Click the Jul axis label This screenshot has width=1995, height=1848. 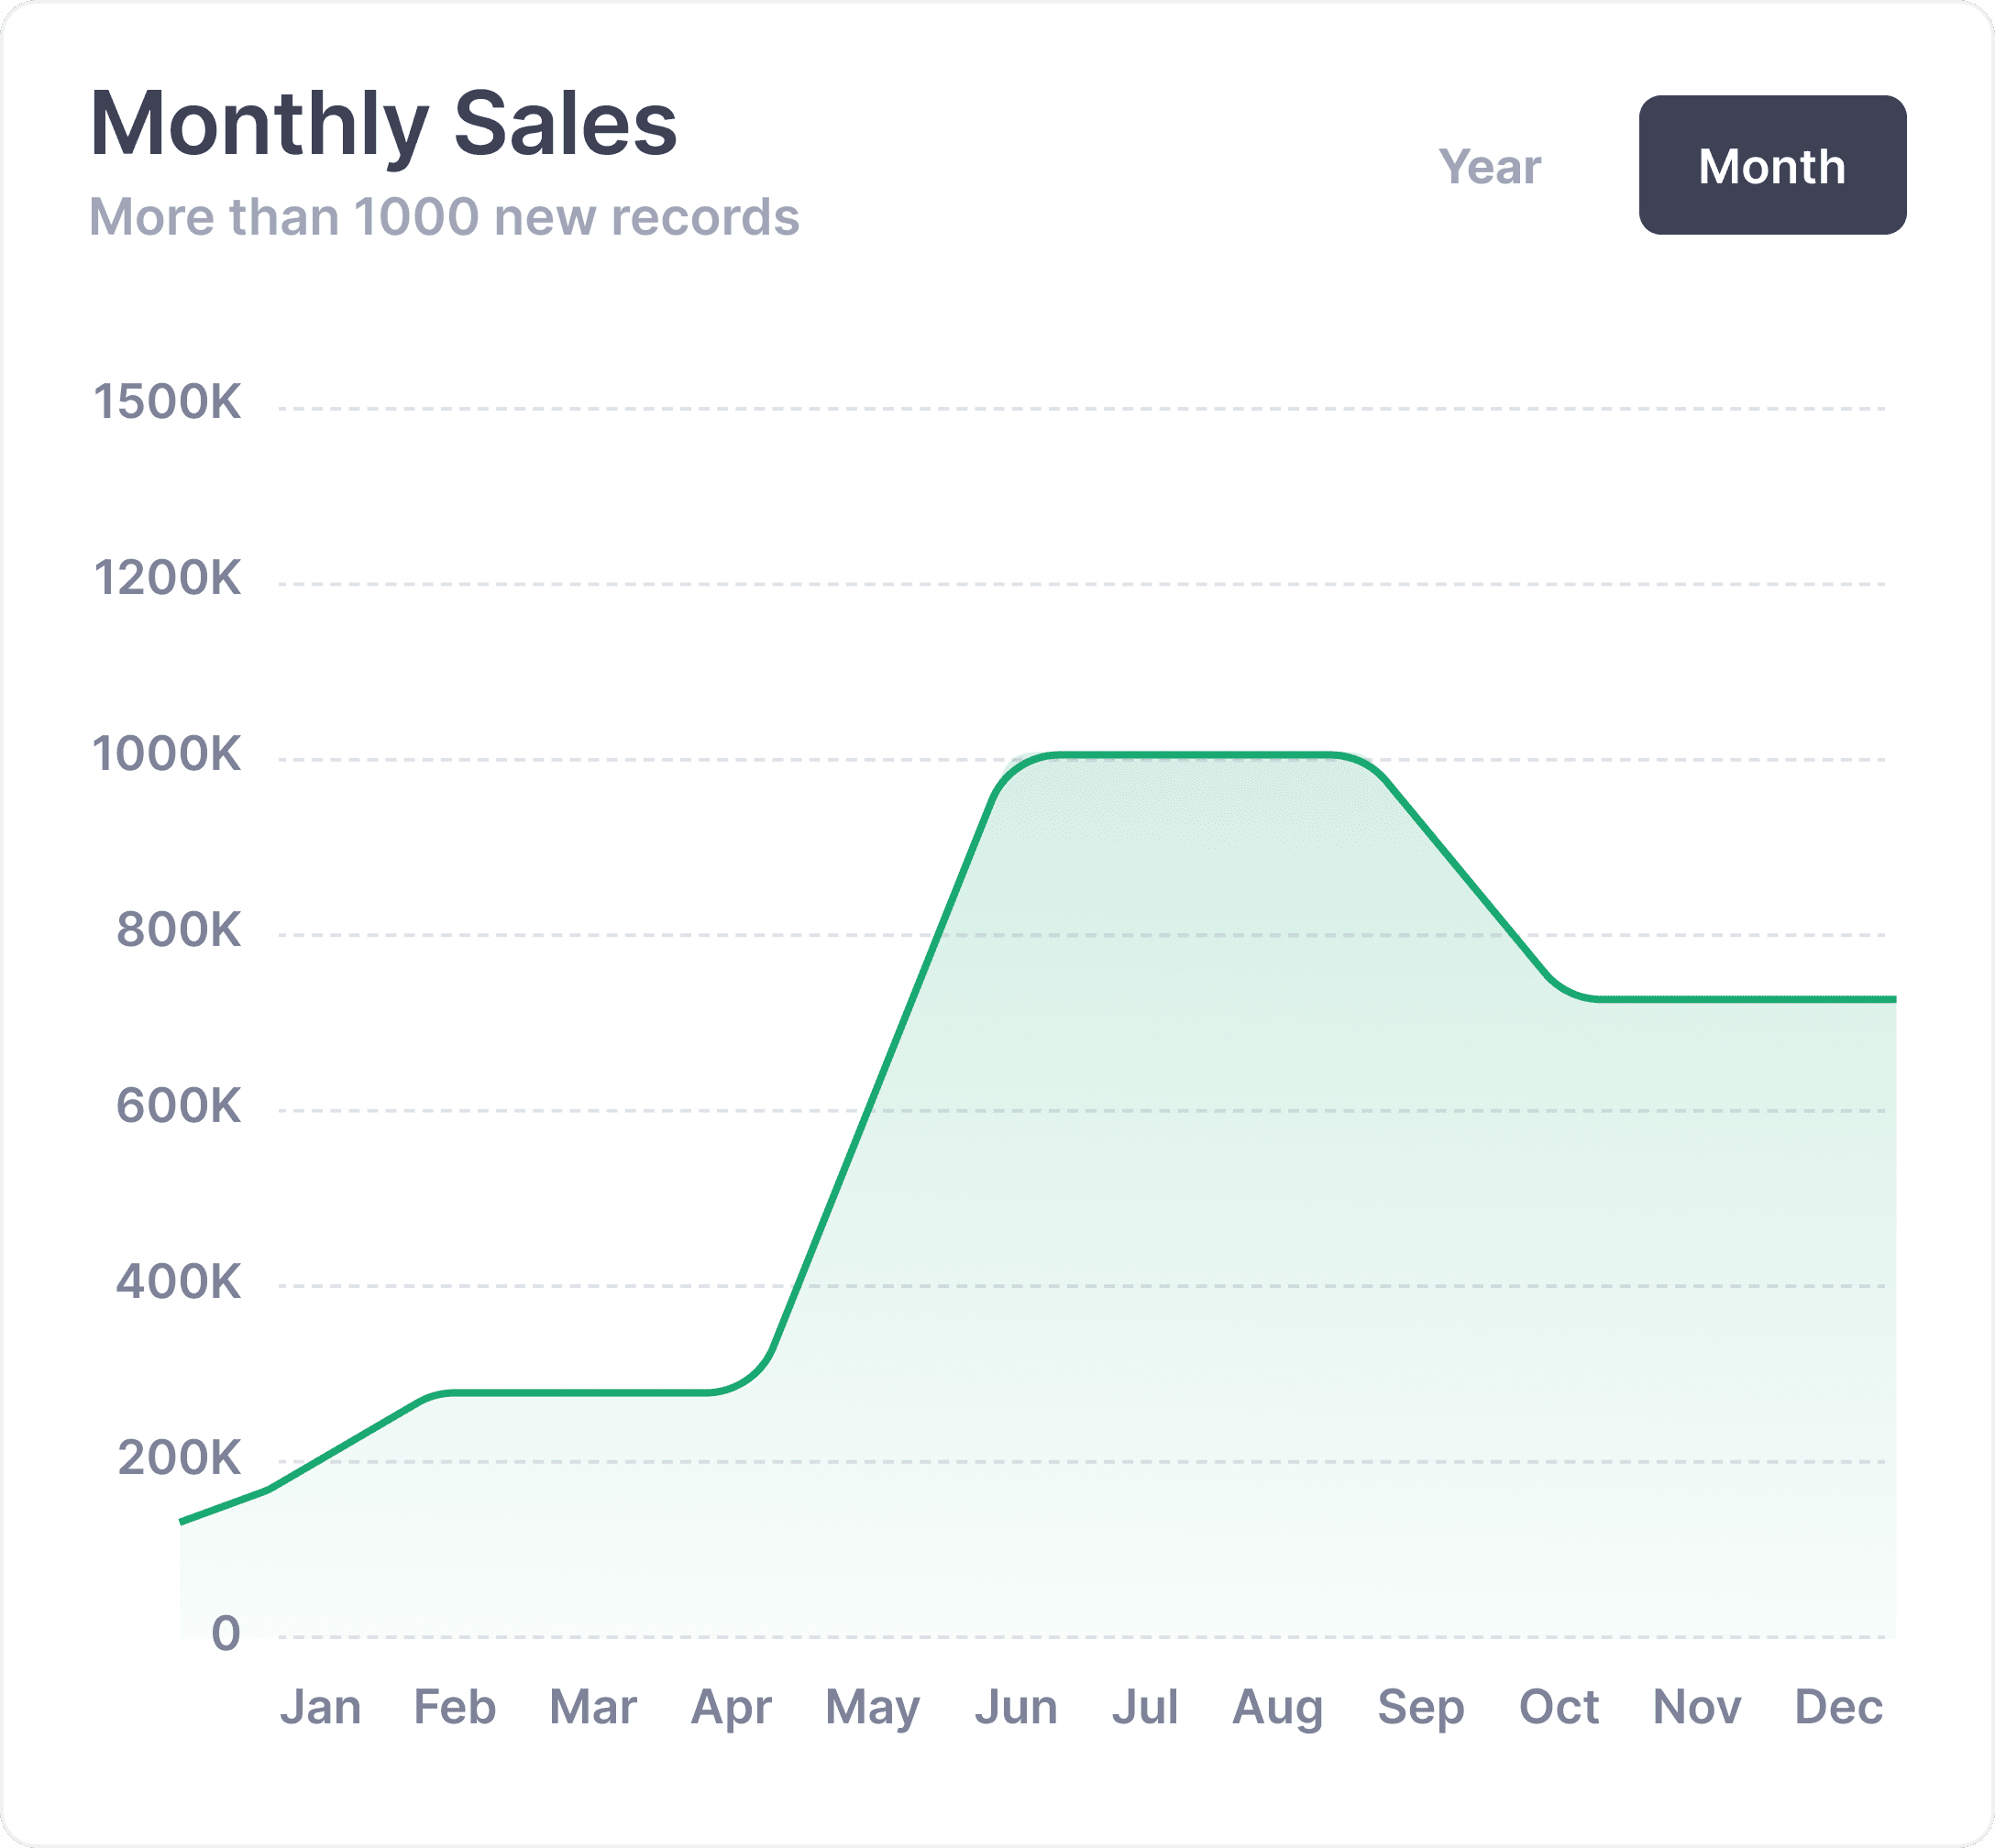tap(1145, 1706)
